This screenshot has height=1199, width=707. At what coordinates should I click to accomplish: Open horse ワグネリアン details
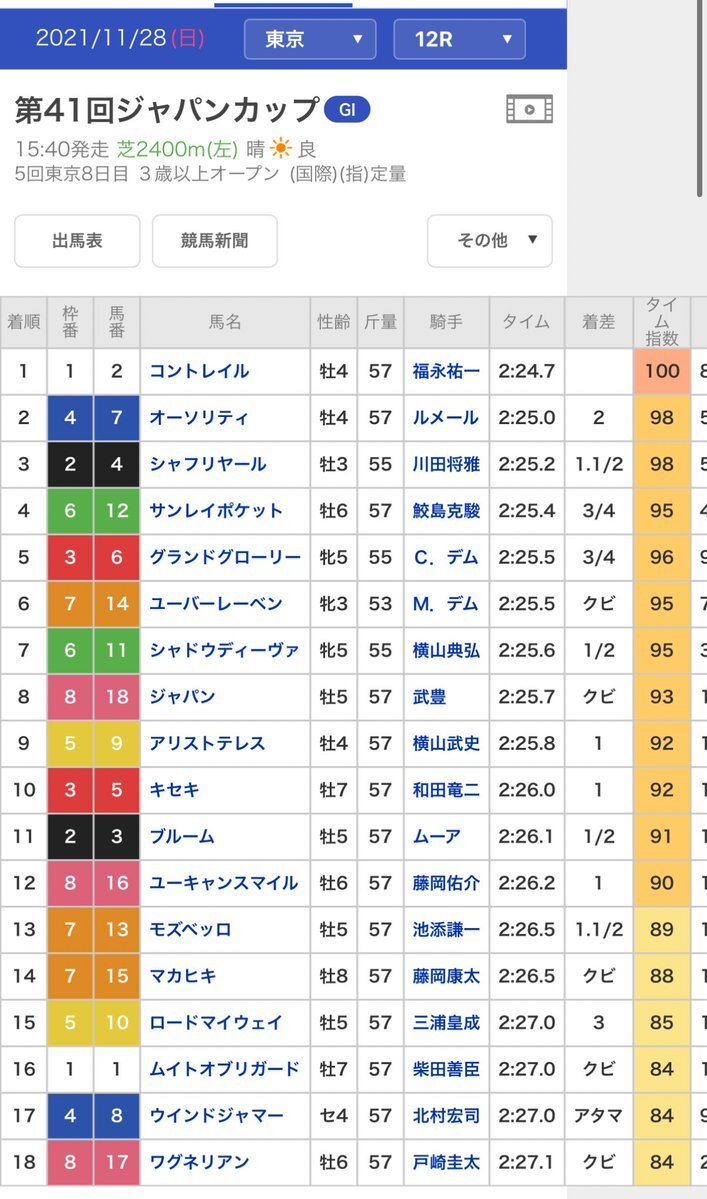pos(199,1162)
